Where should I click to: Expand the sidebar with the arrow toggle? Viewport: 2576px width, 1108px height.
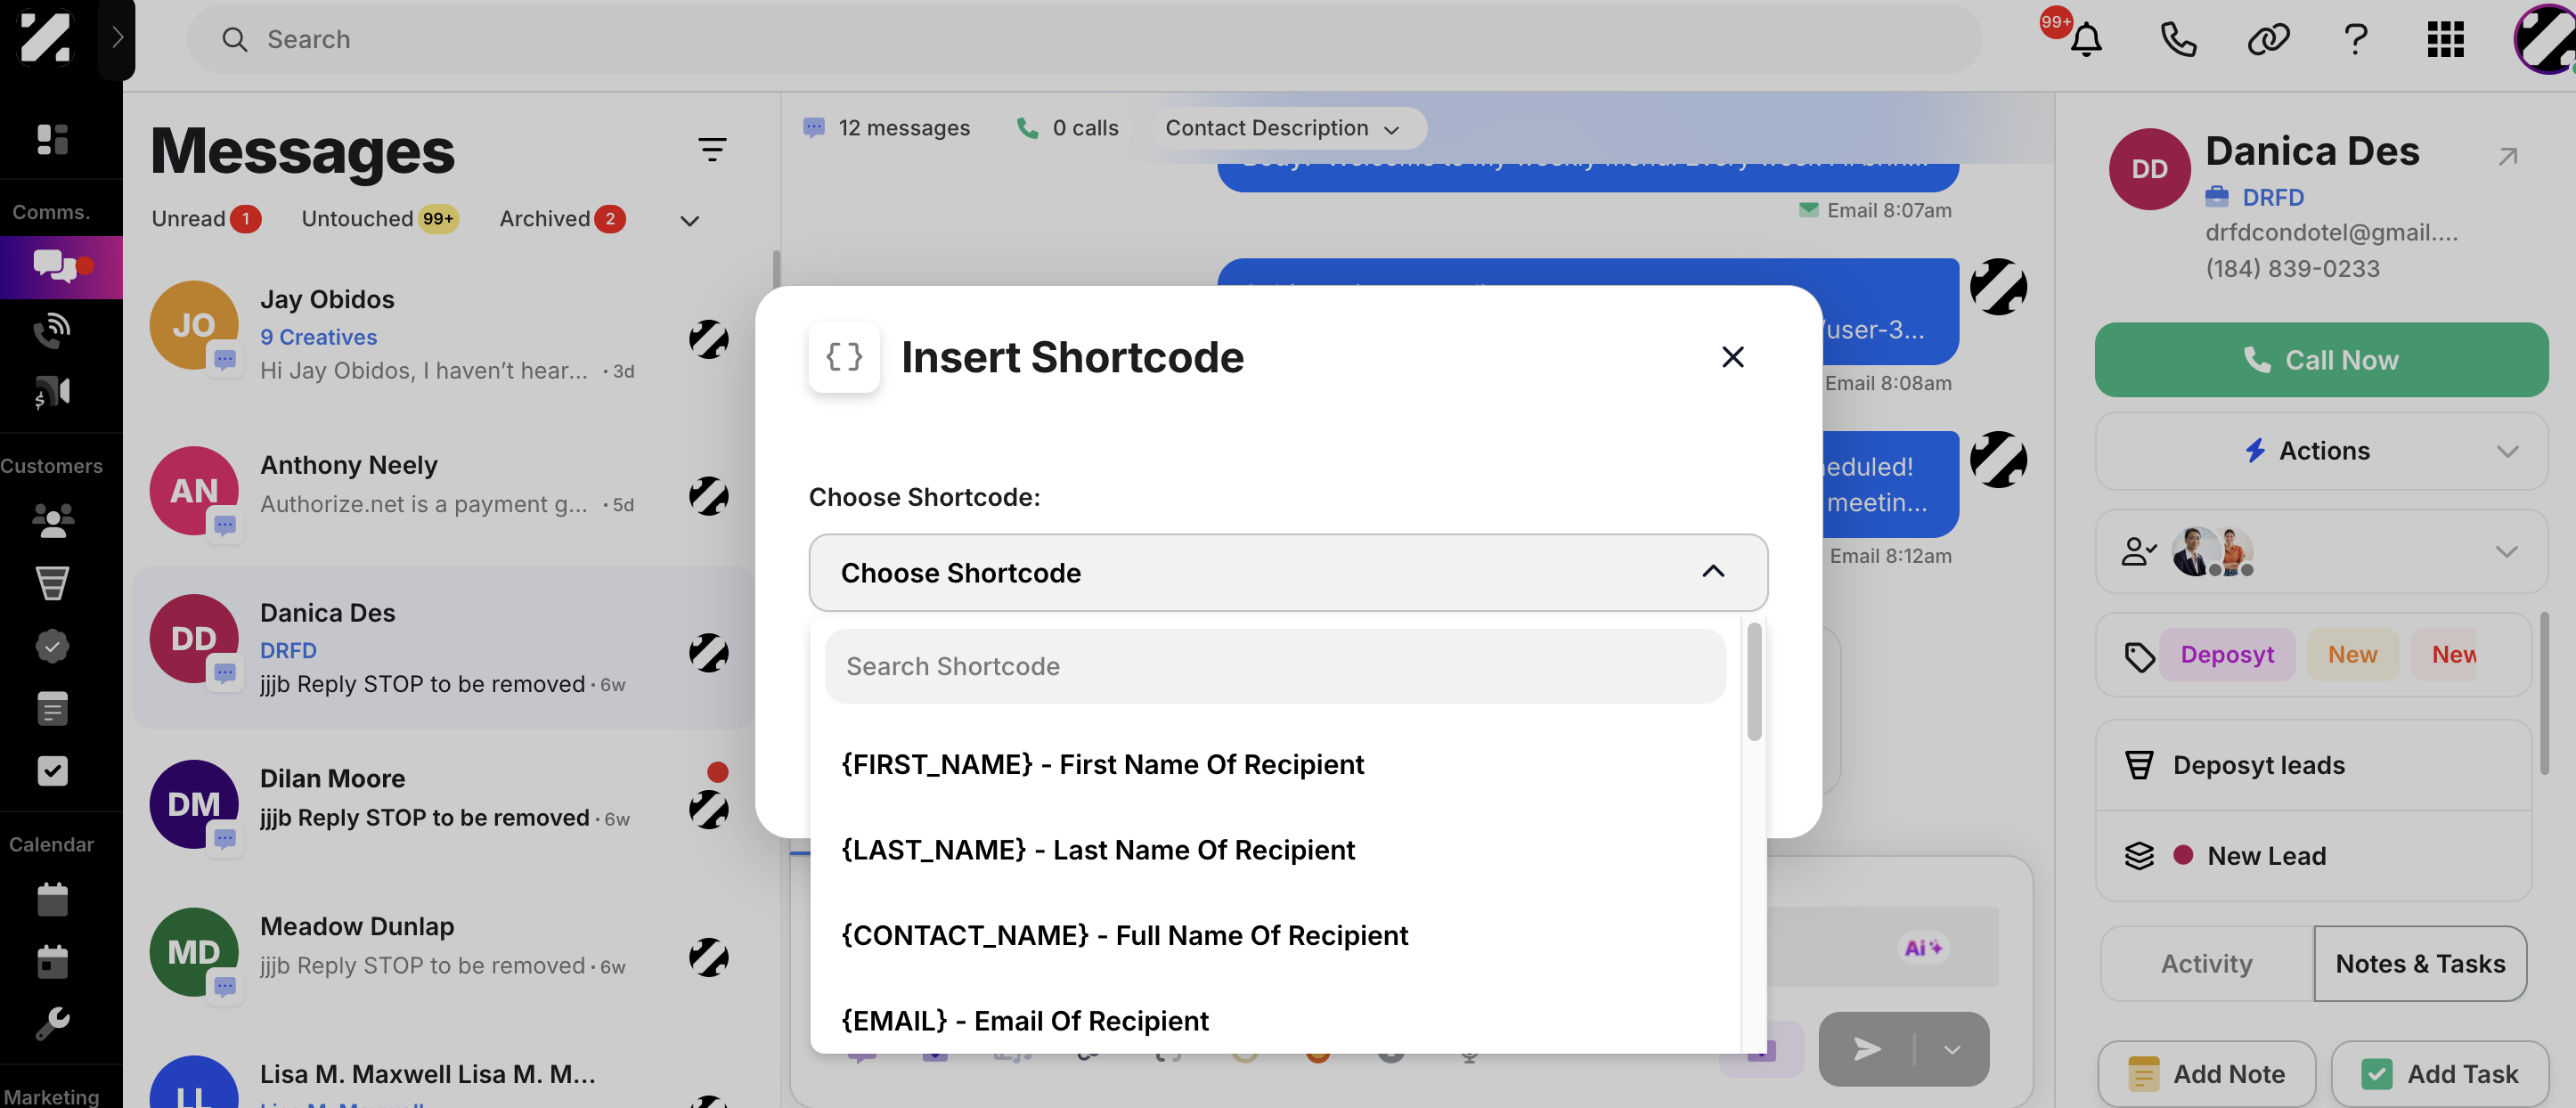coord(117,38)
